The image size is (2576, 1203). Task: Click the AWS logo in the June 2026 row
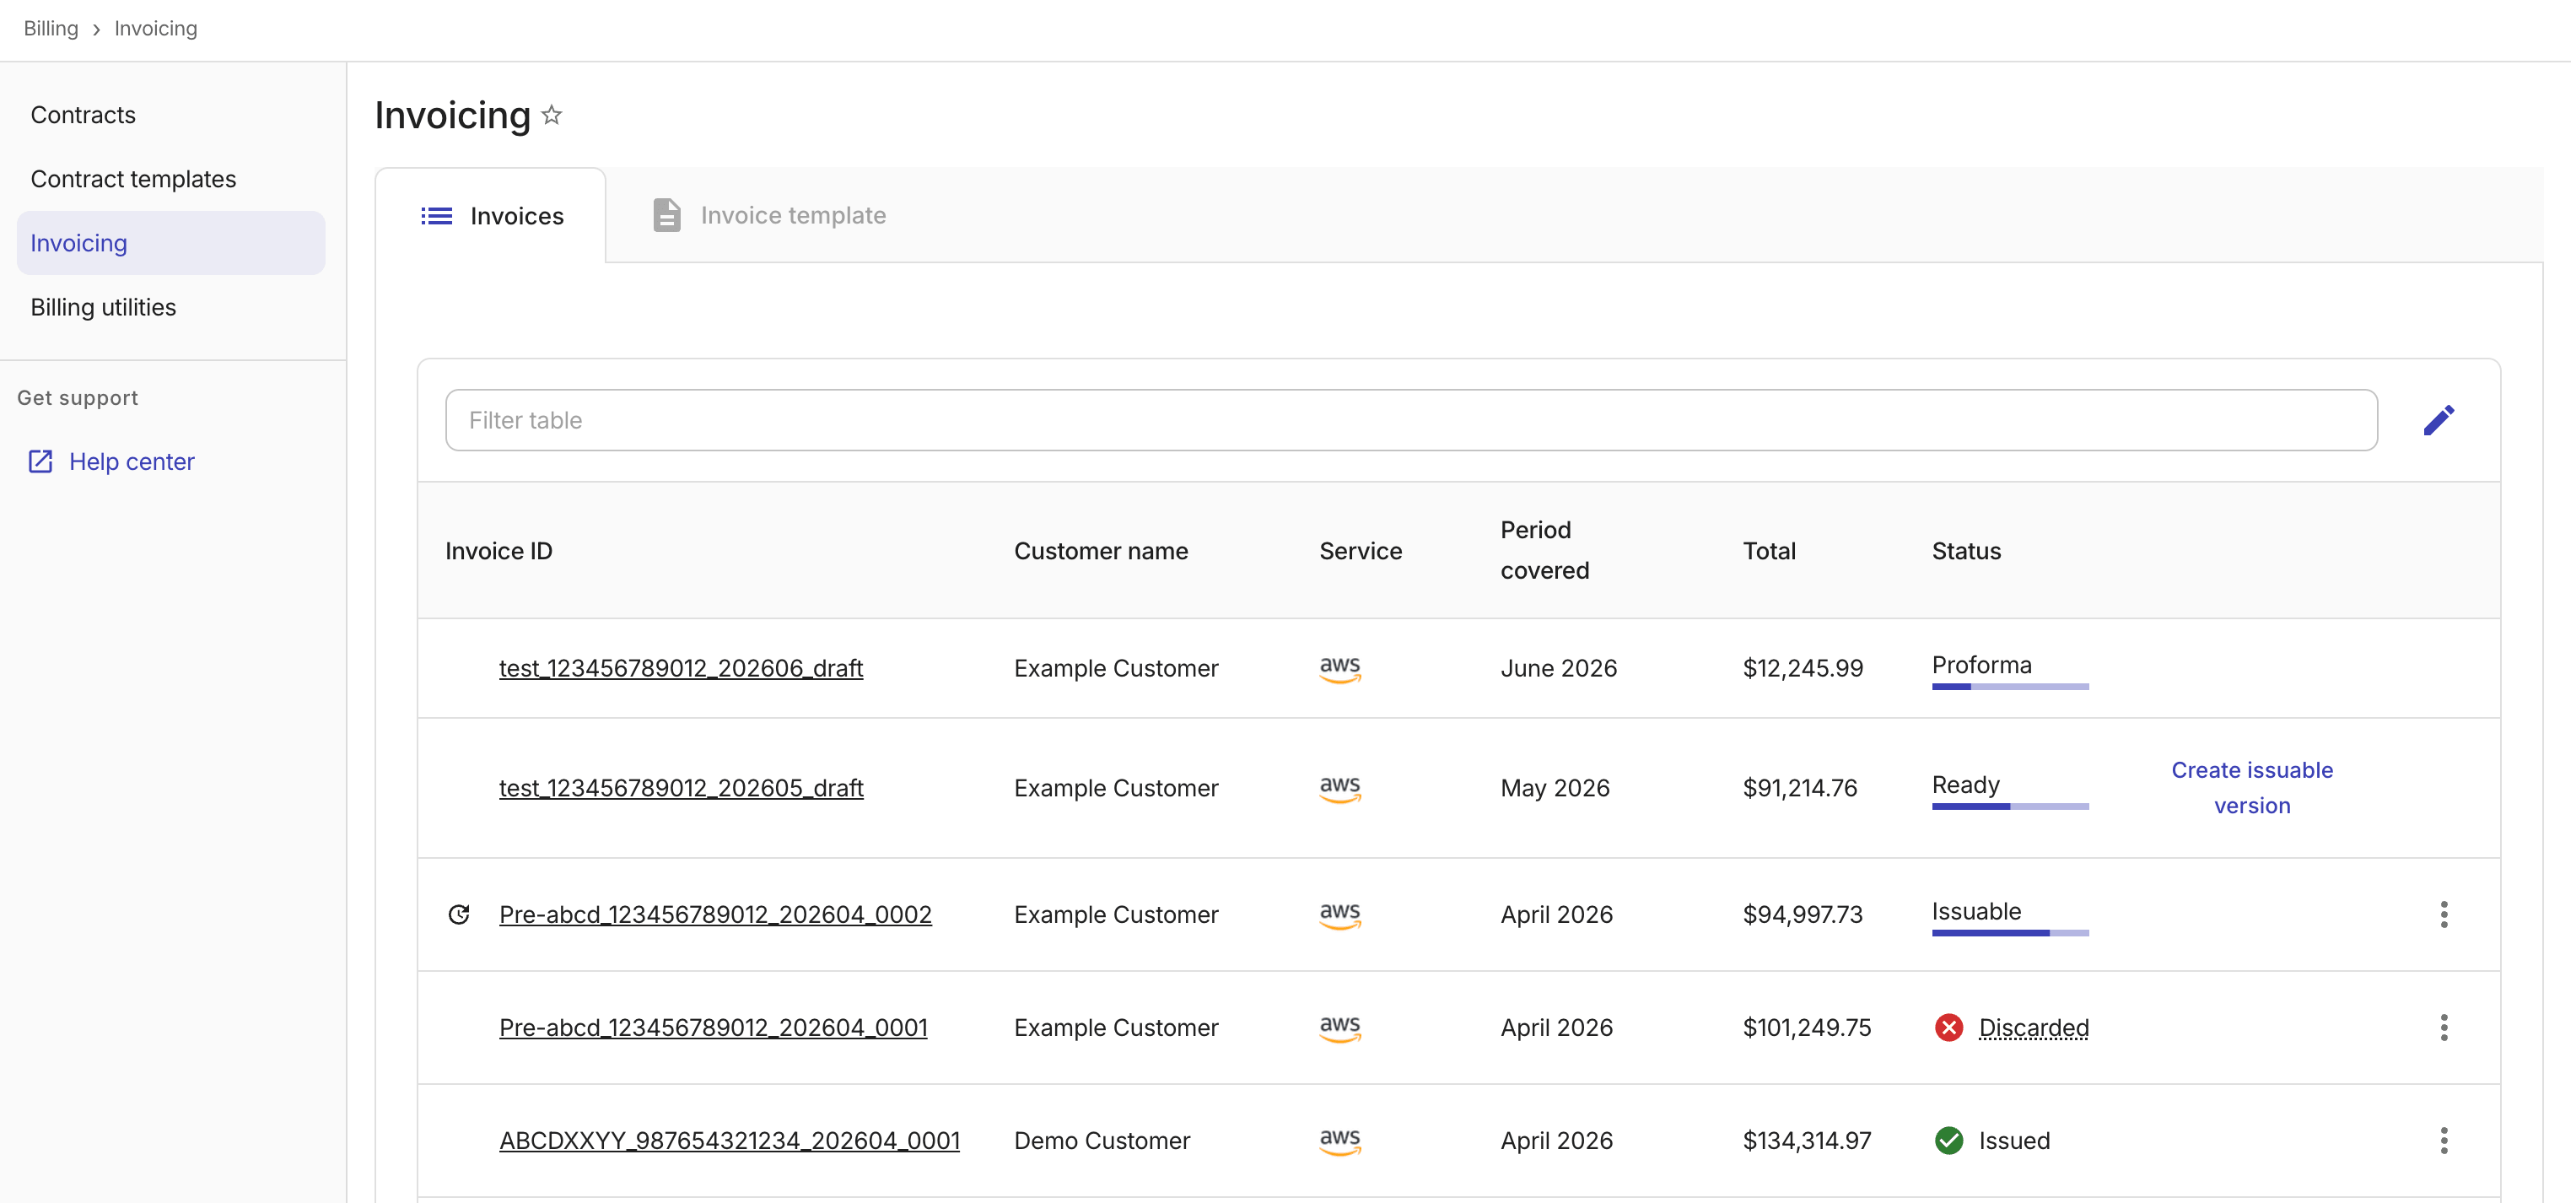[1340, 669]
